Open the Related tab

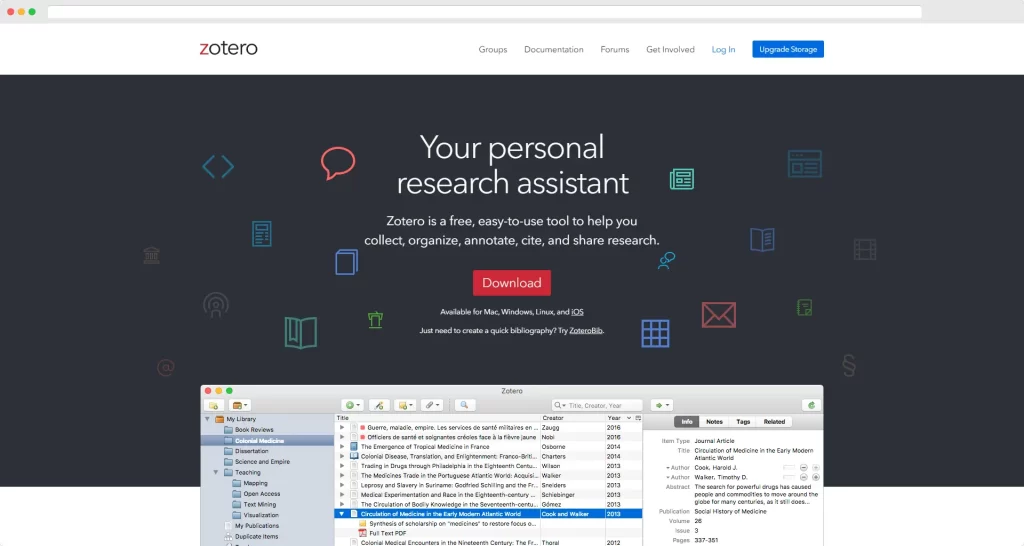pos(774,422)
